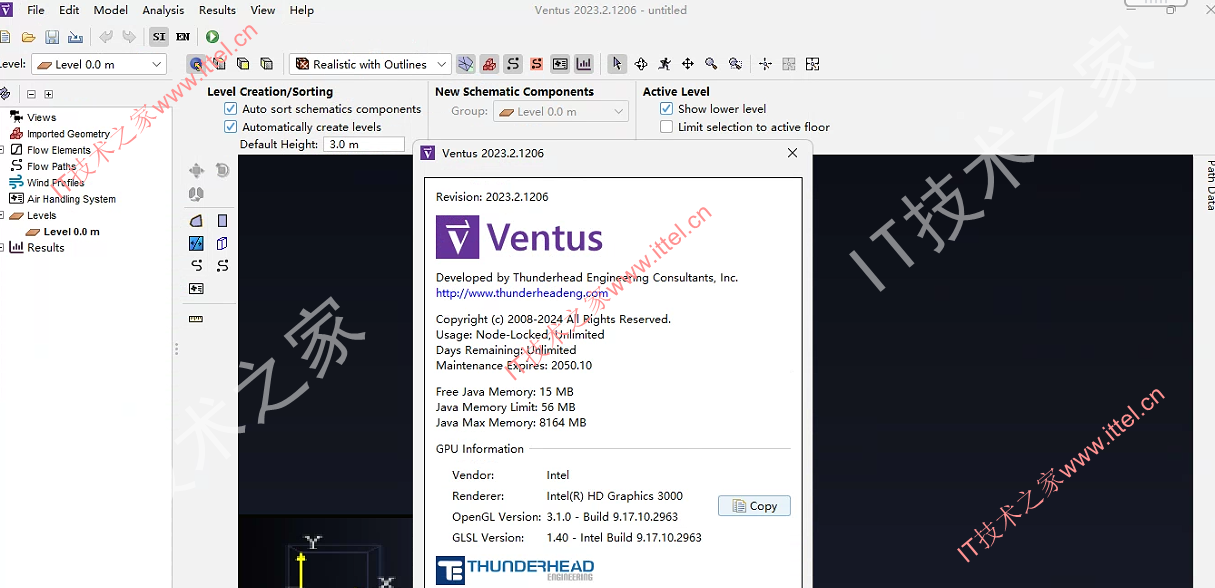Select the measure ruler tool icon

pos(196,319)
